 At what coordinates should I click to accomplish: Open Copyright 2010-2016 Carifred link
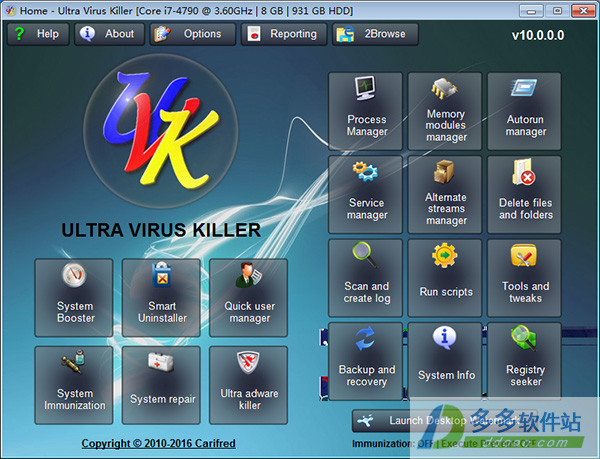click(158, 443)
